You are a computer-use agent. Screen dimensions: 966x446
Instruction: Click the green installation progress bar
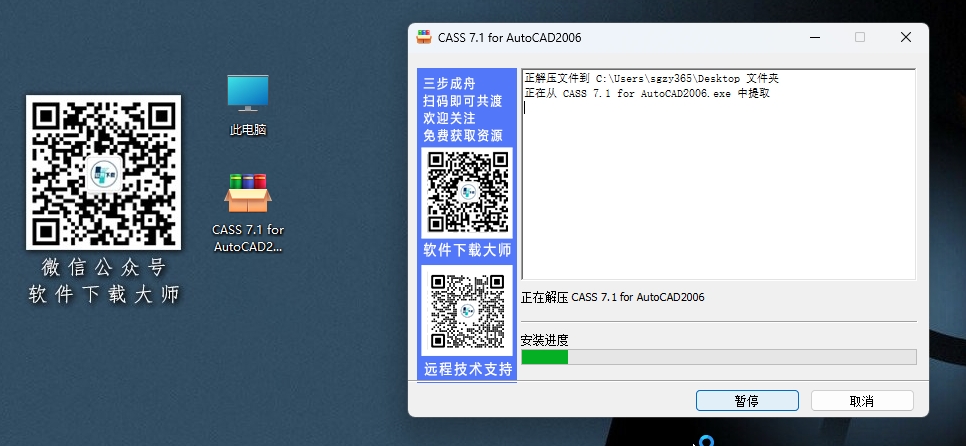(718, 357)
